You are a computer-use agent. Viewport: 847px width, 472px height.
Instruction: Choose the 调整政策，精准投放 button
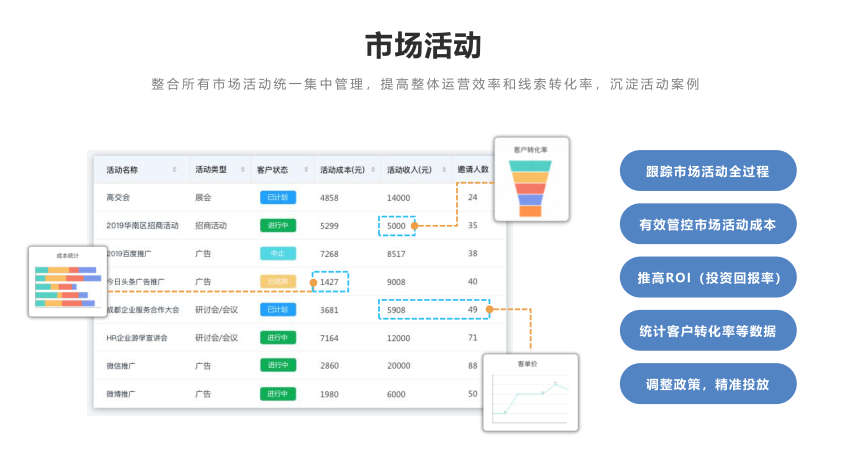[x=708, y=384]
